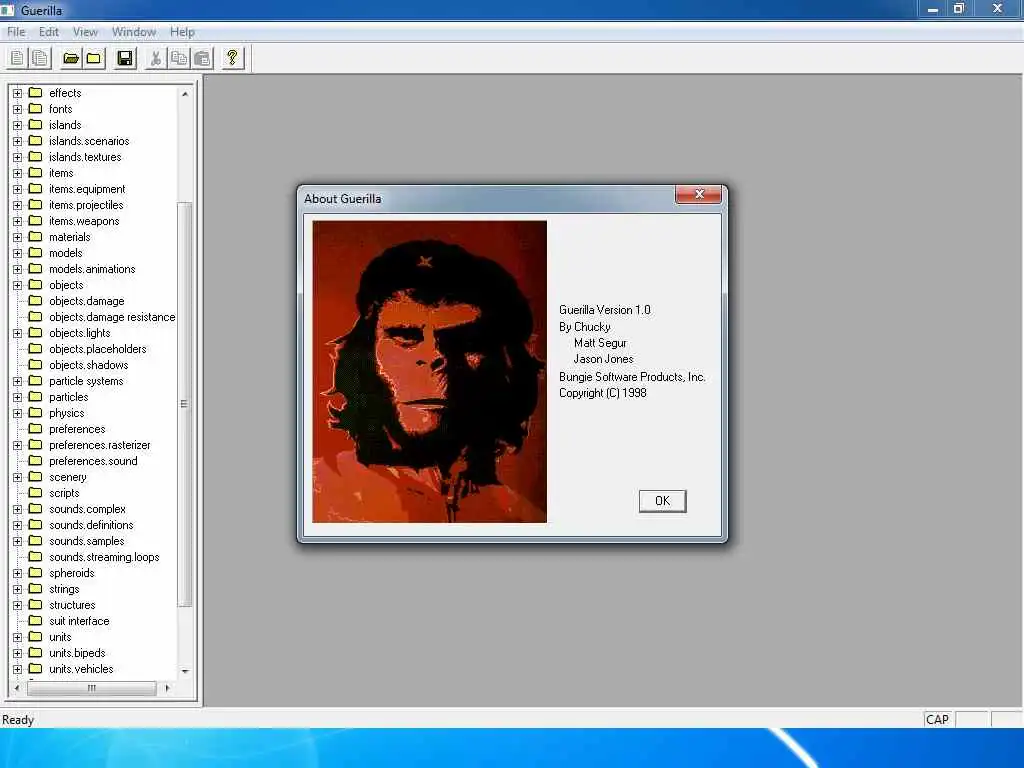Viewport: 1024px width, 768px height.
Task: Click the tree scroll up arrow
Action: click(x=185, y=94)
